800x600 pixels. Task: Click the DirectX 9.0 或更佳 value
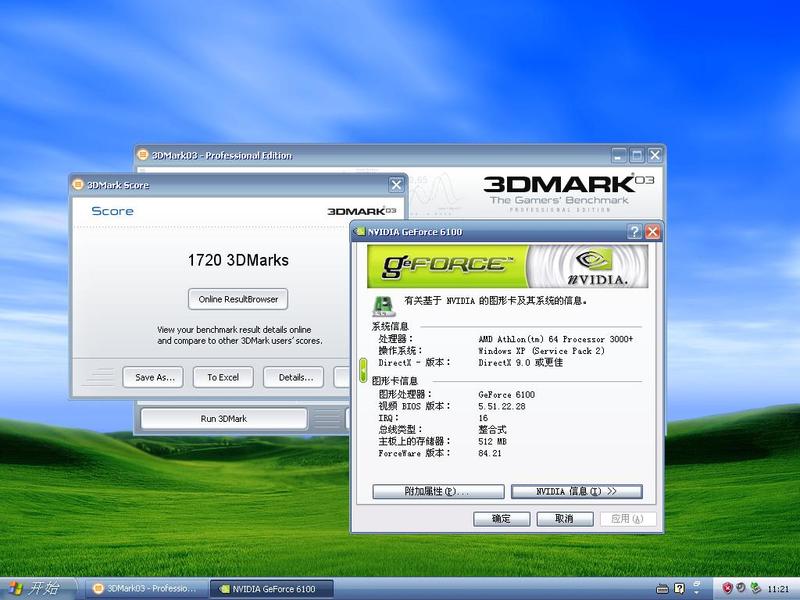coord(520,362)
